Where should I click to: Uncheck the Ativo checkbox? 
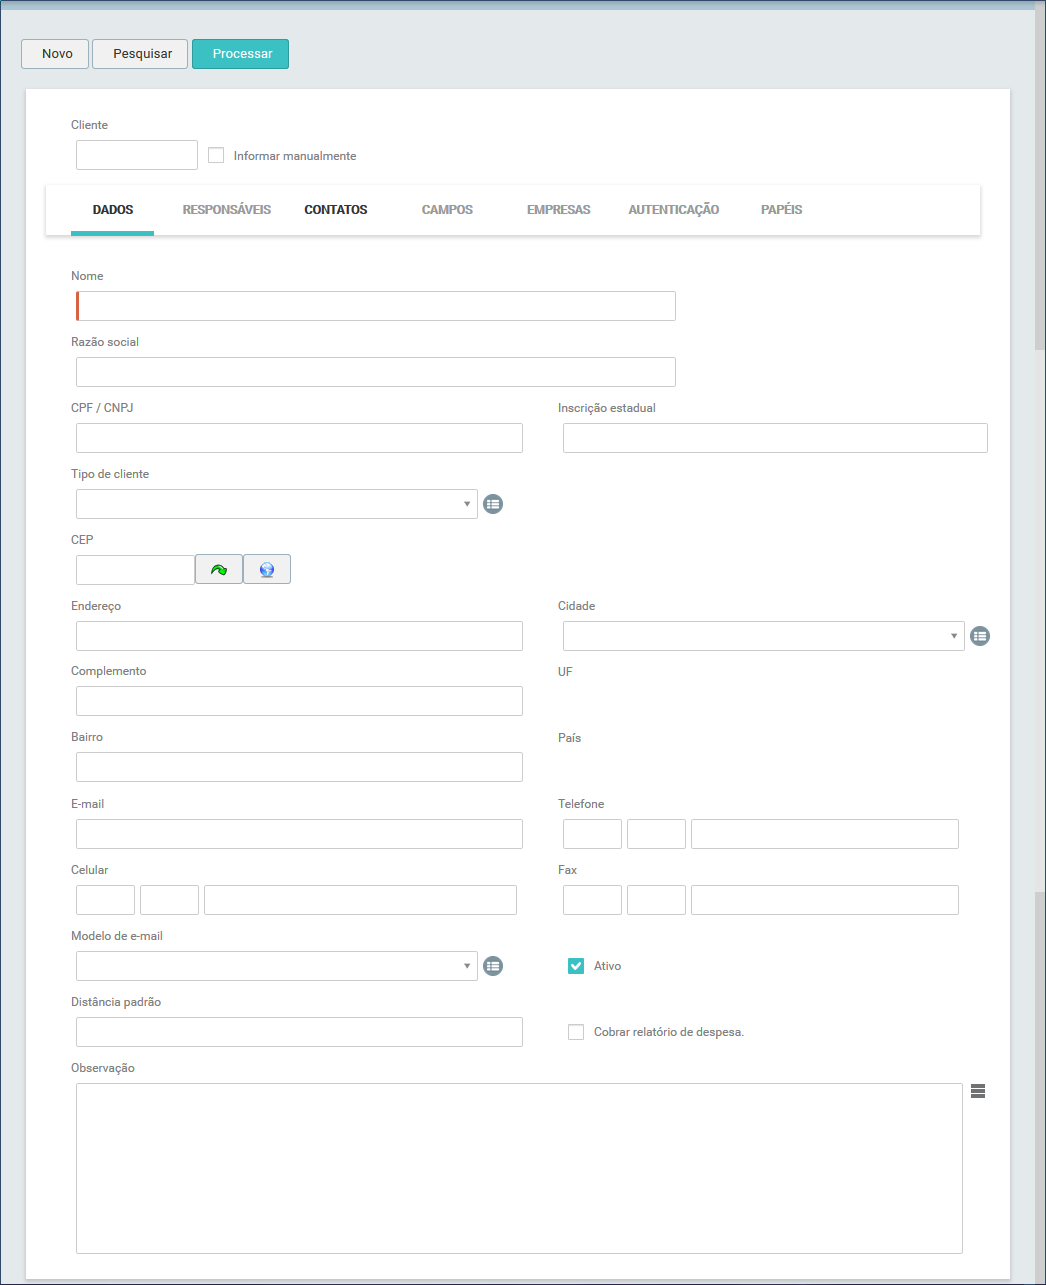click(576, 966)
